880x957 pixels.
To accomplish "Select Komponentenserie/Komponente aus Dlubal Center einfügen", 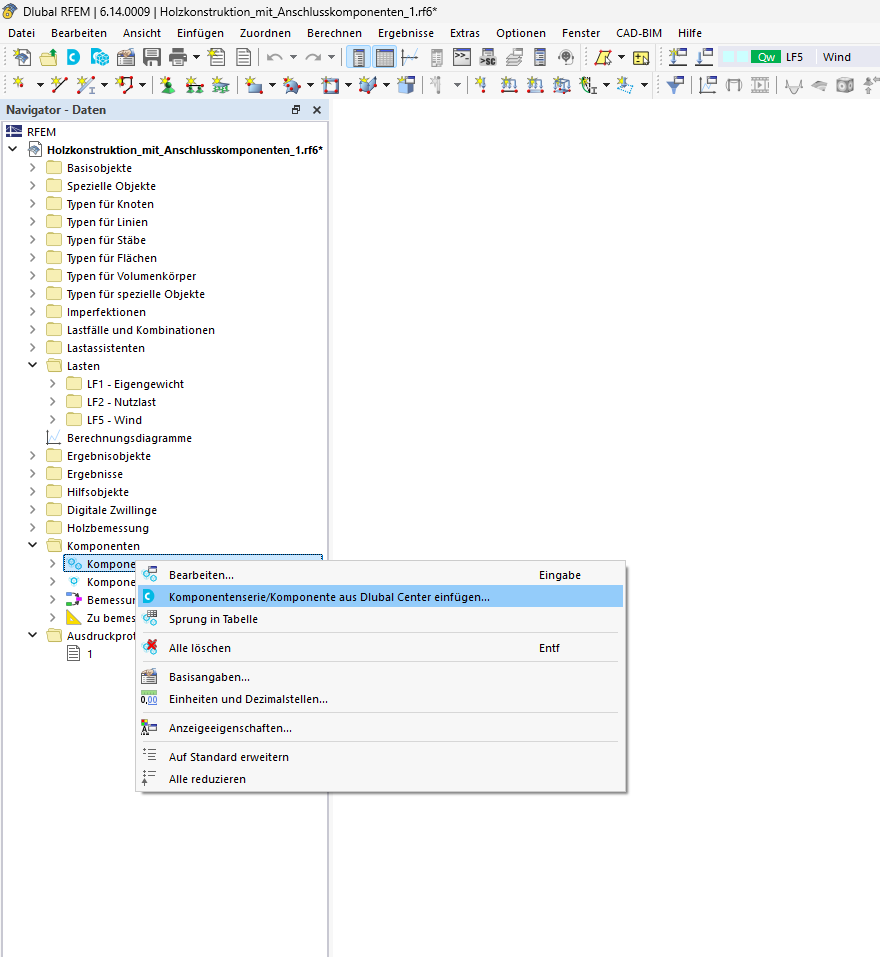I will tap(381, 597).
